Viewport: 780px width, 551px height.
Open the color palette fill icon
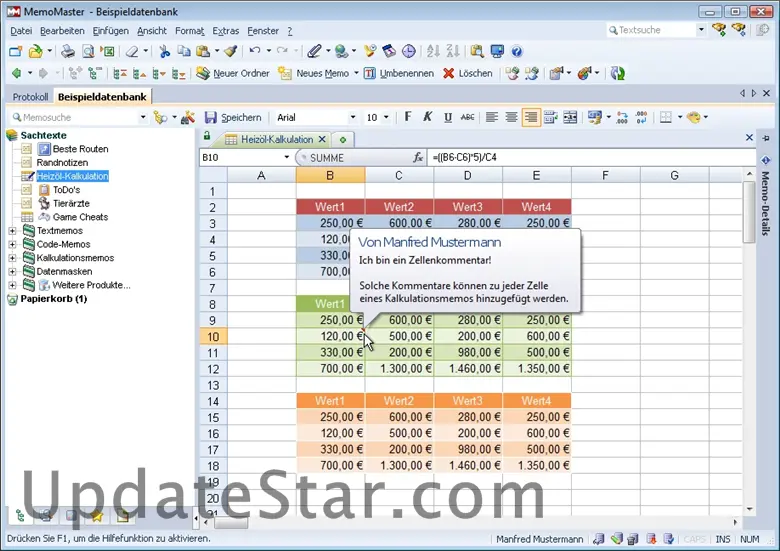(x=693, y=117)
